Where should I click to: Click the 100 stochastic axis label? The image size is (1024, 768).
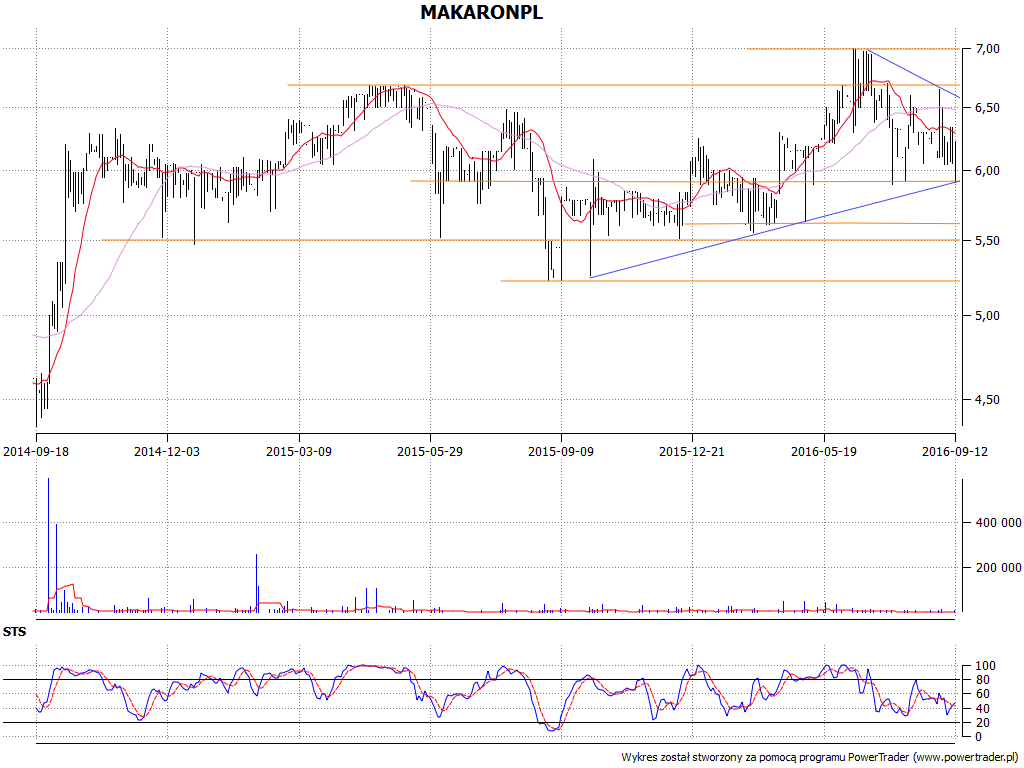(x=985, y=666)
